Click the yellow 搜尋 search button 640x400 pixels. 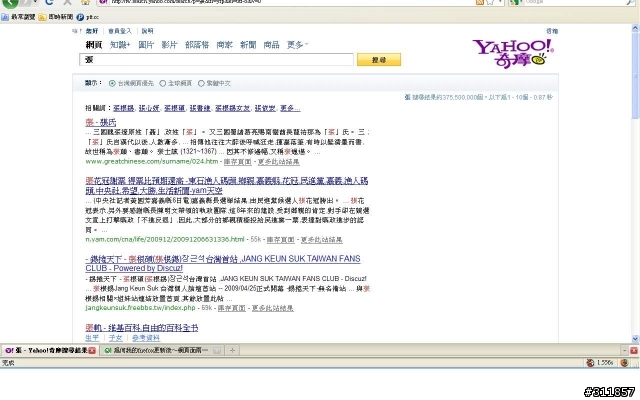coord(379,60)
